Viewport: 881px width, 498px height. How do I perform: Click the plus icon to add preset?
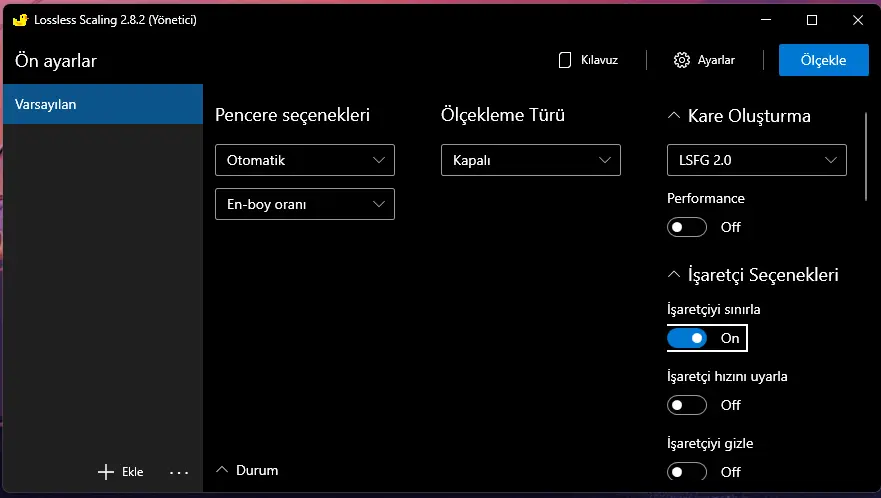point(106,472)
